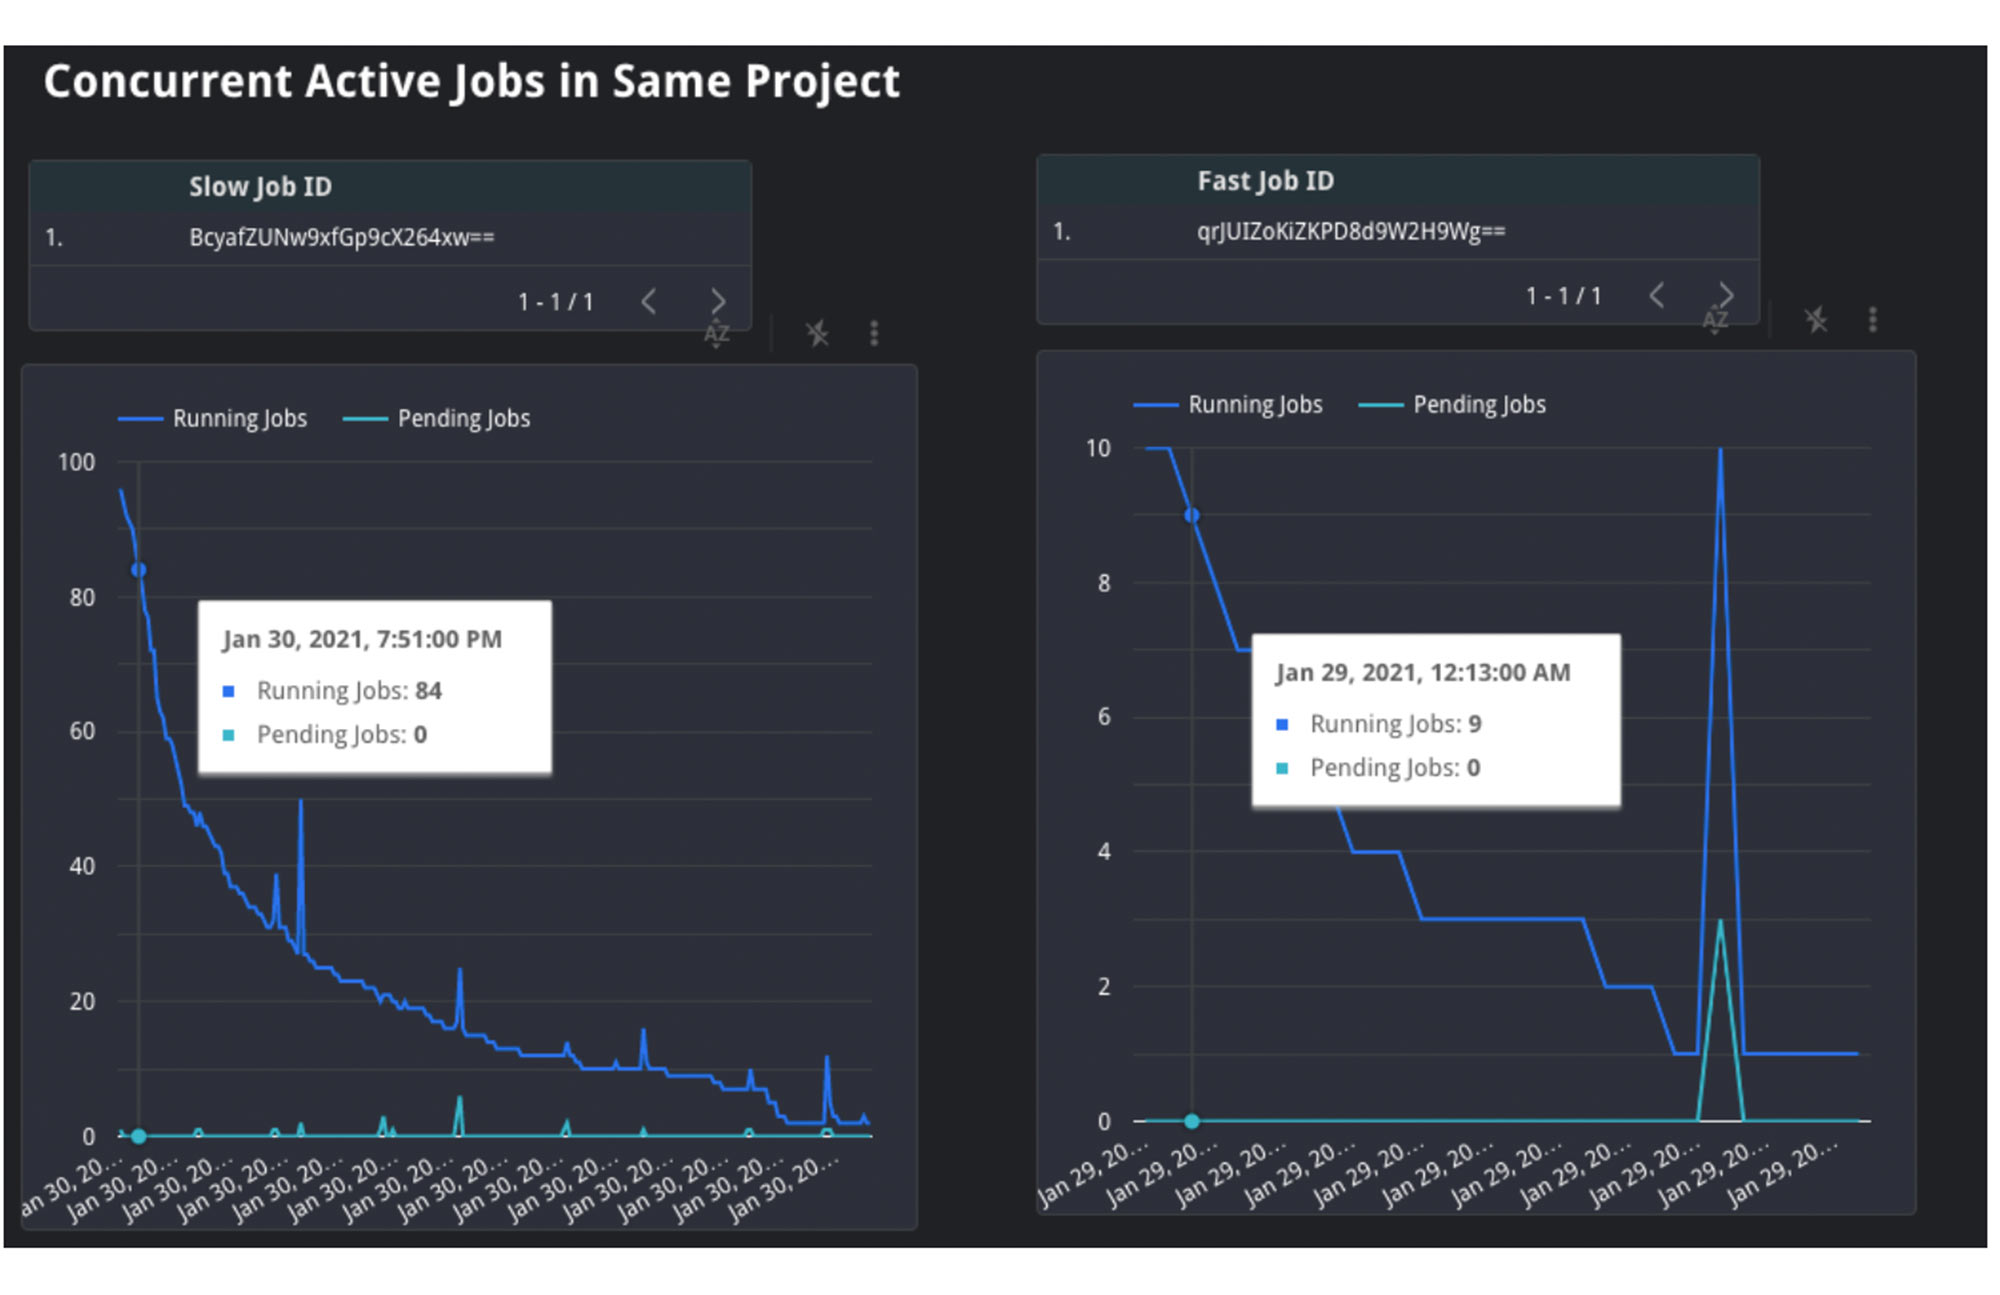The width and height of the screenshot is (2000, 1295).
Task: Click '1 - 1 / 1' pagination text in Fast Job table
Action: coord(1564,295)
